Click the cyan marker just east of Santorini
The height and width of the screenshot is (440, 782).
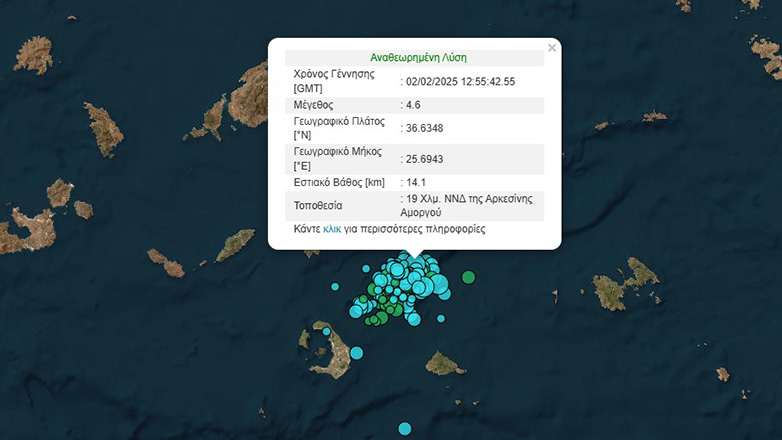pos(356,352)
